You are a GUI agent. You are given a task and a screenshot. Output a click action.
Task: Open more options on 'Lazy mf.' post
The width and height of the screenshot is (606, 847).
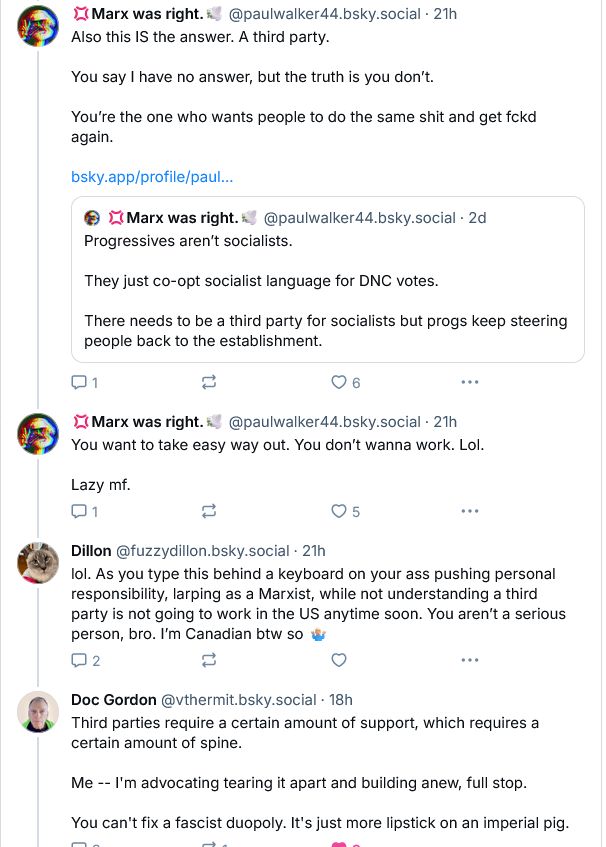(469, 511)
